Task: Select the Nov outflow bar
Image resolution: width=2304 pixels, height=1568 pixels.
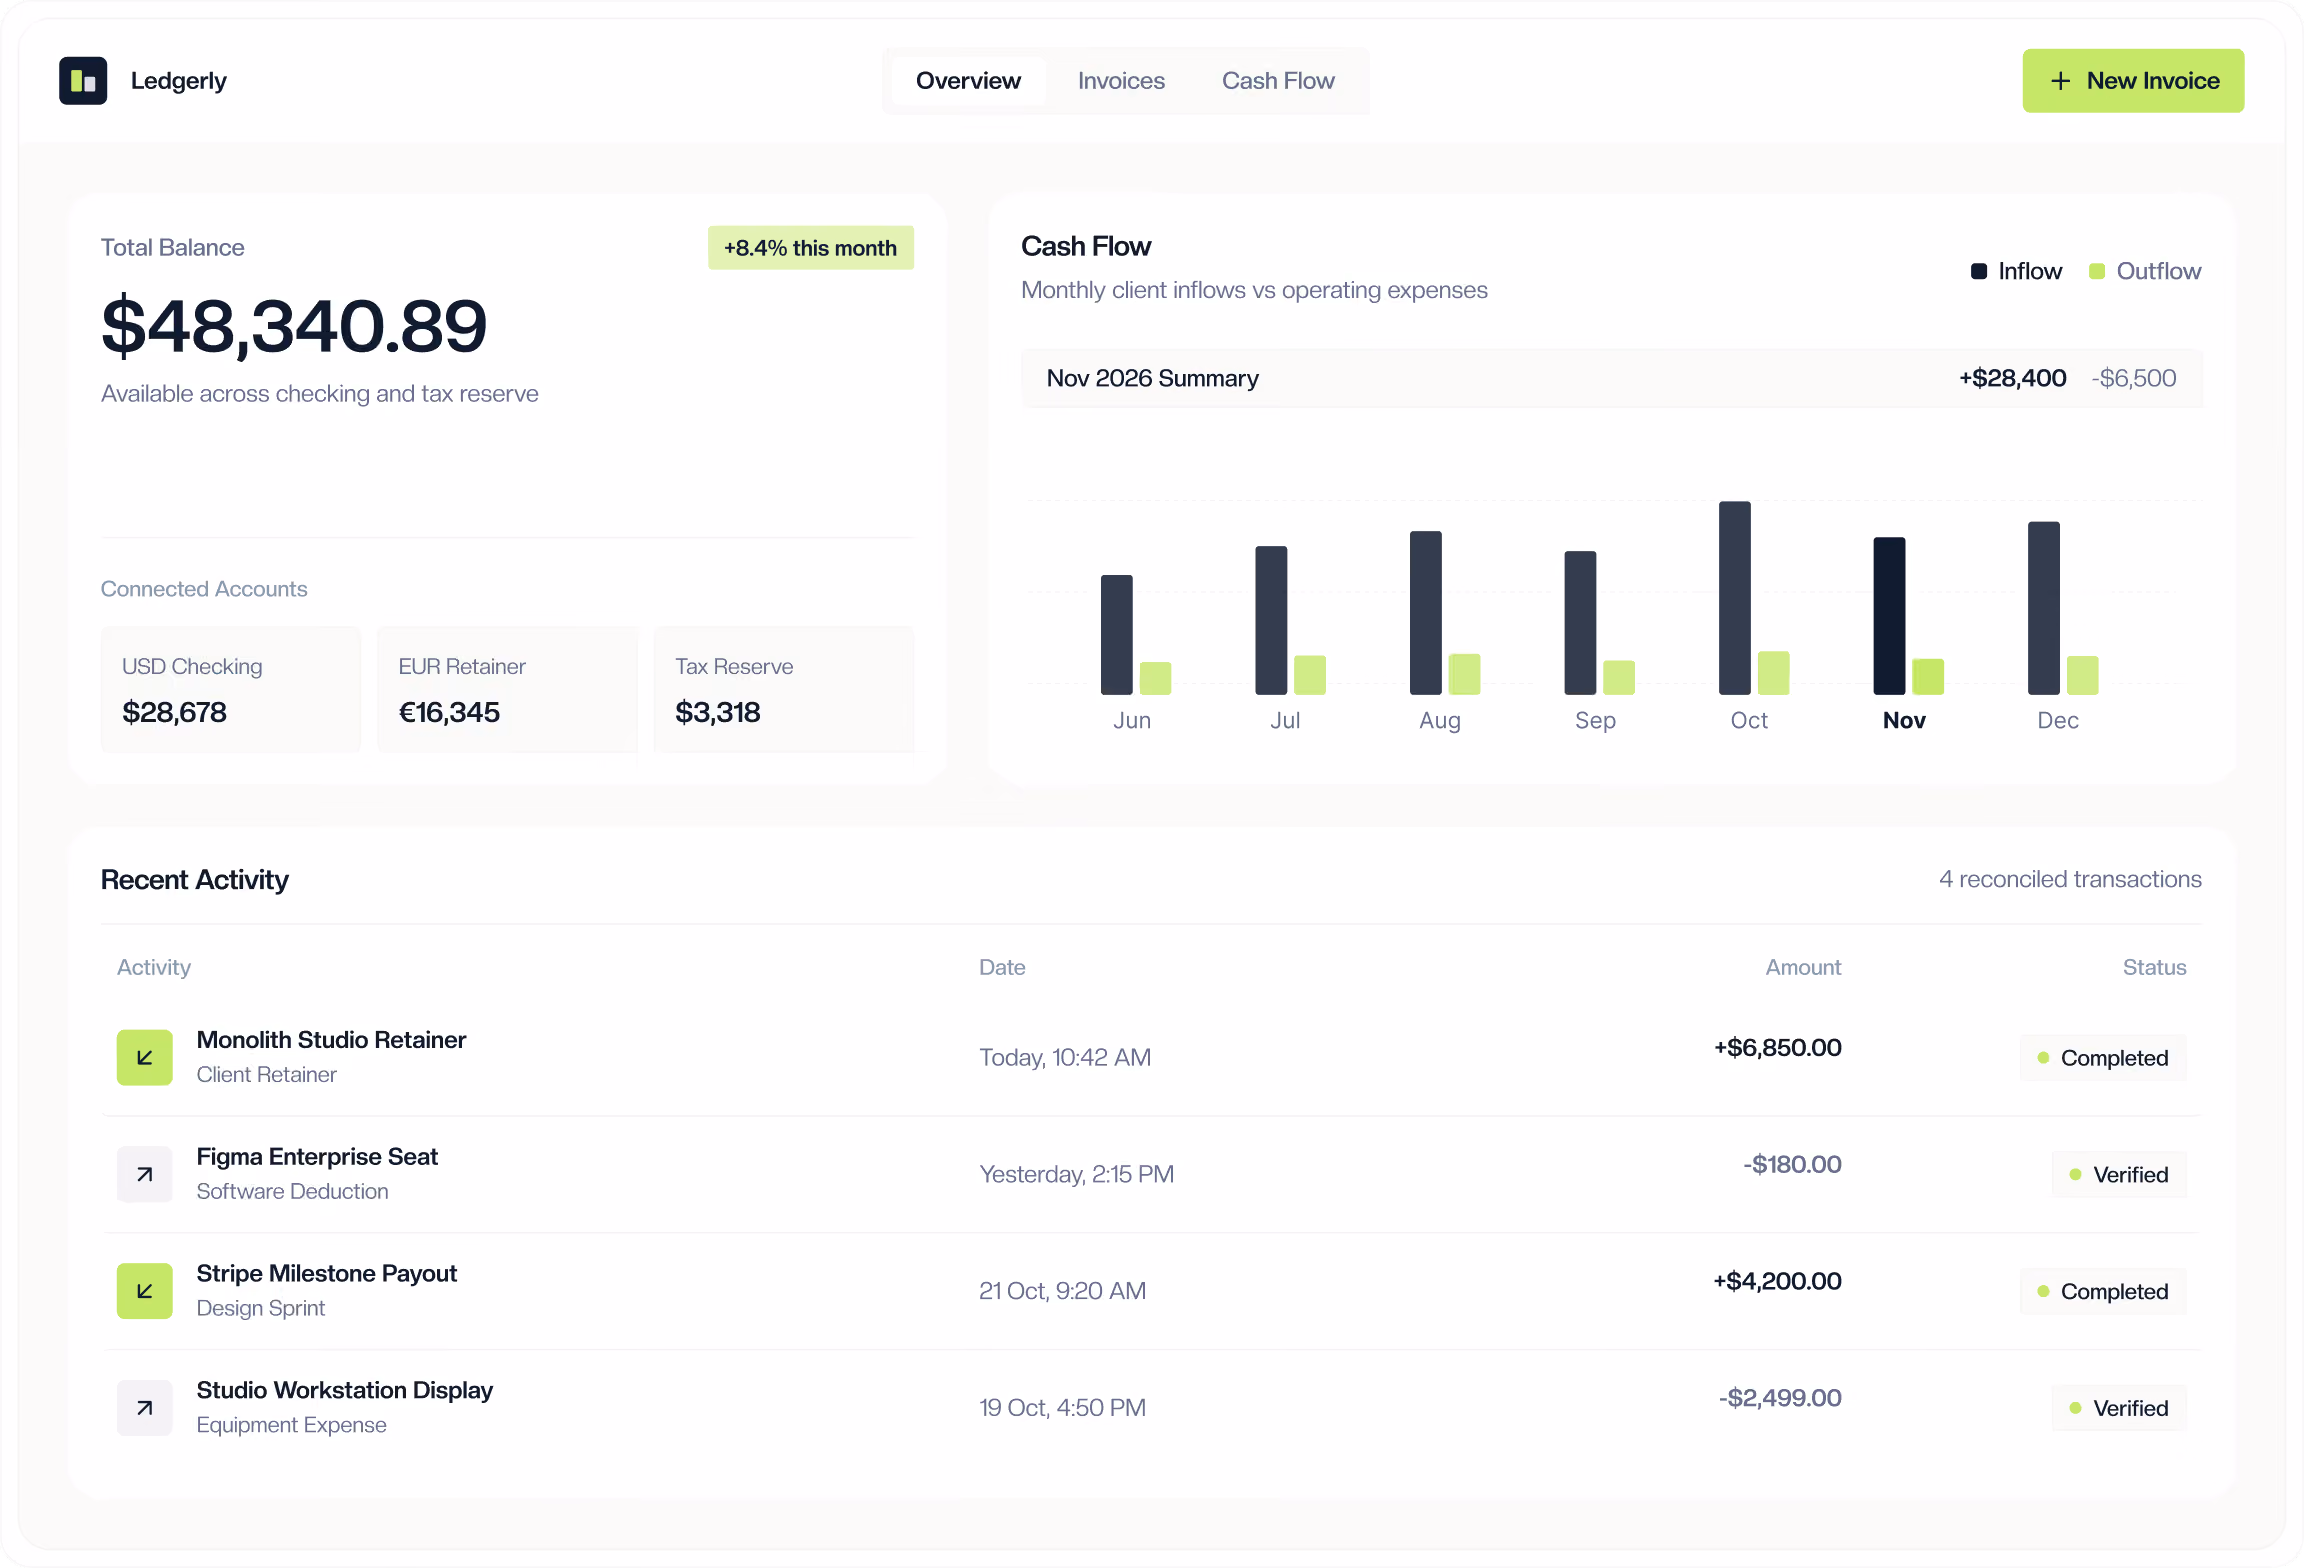Action: [1928, 677]
